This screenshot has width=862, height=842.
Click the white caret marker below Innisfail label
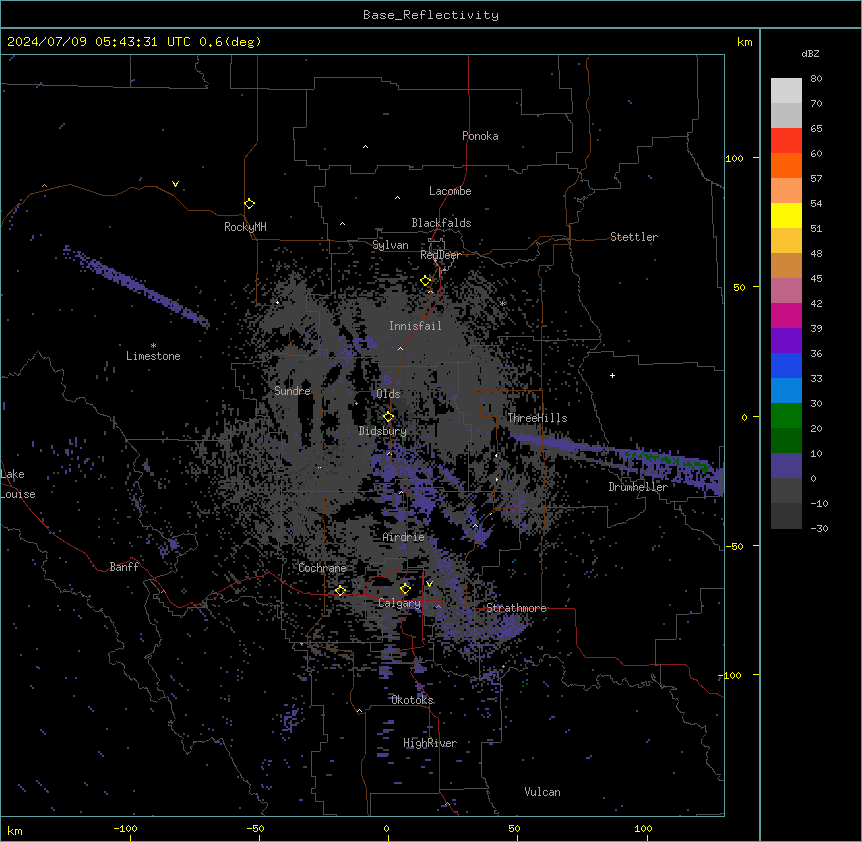400,348
